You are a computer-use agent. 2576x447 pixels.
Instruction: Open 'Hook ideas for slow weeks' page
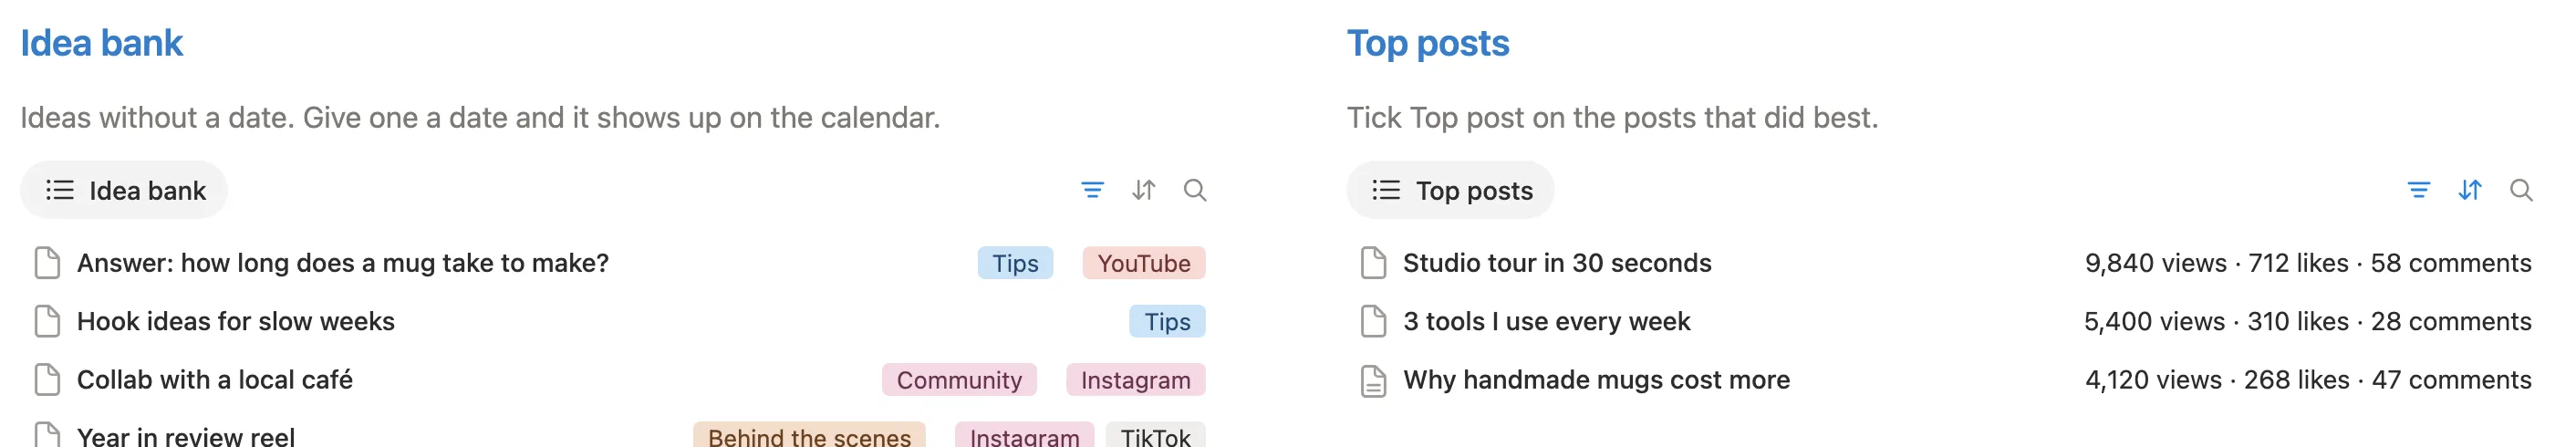(236, 321)
